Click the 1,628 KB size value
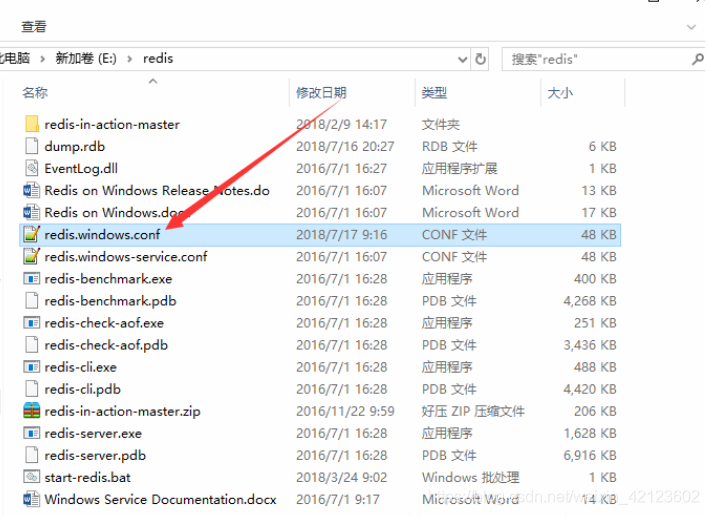This screenshot has height=515, width=709. (x=590, y=434)
